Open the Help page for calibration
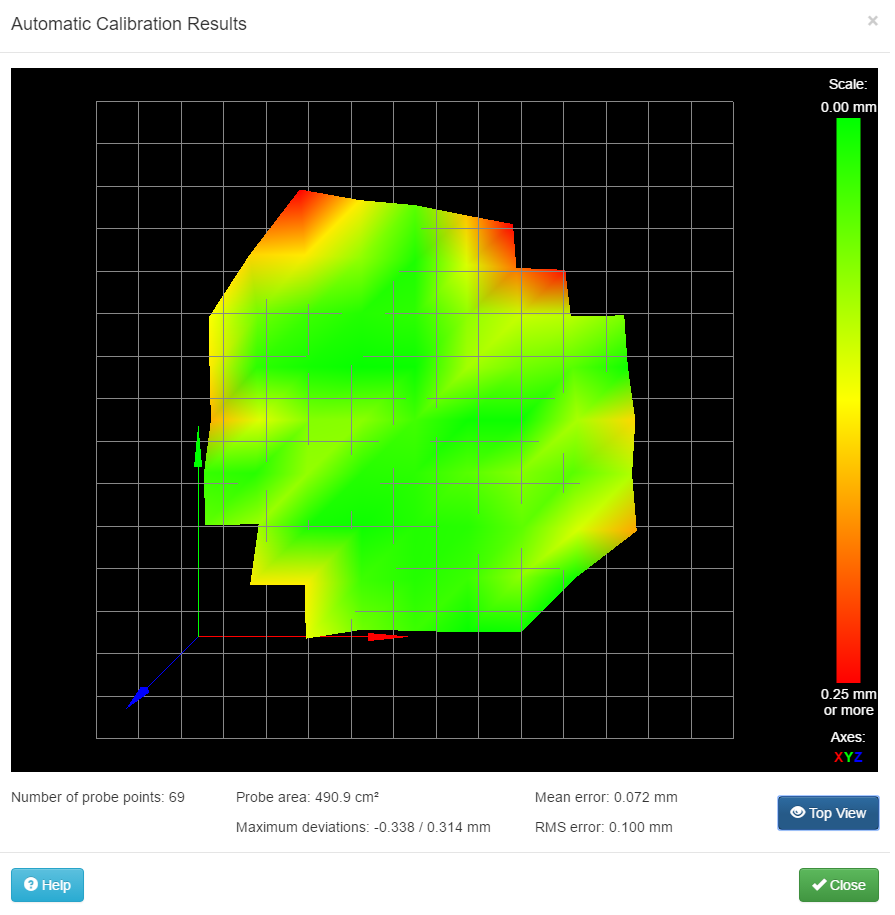Screen dimensions: 895x915 coord(47,885)
